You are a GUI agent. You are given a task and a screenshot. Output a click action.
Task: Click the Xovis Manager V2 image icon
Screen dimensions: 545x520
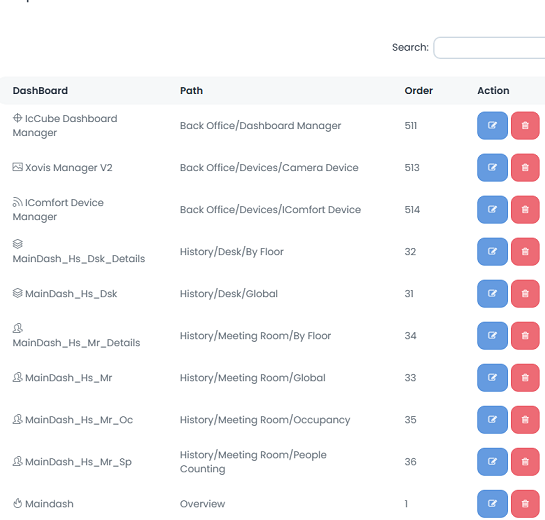[17, 167]
